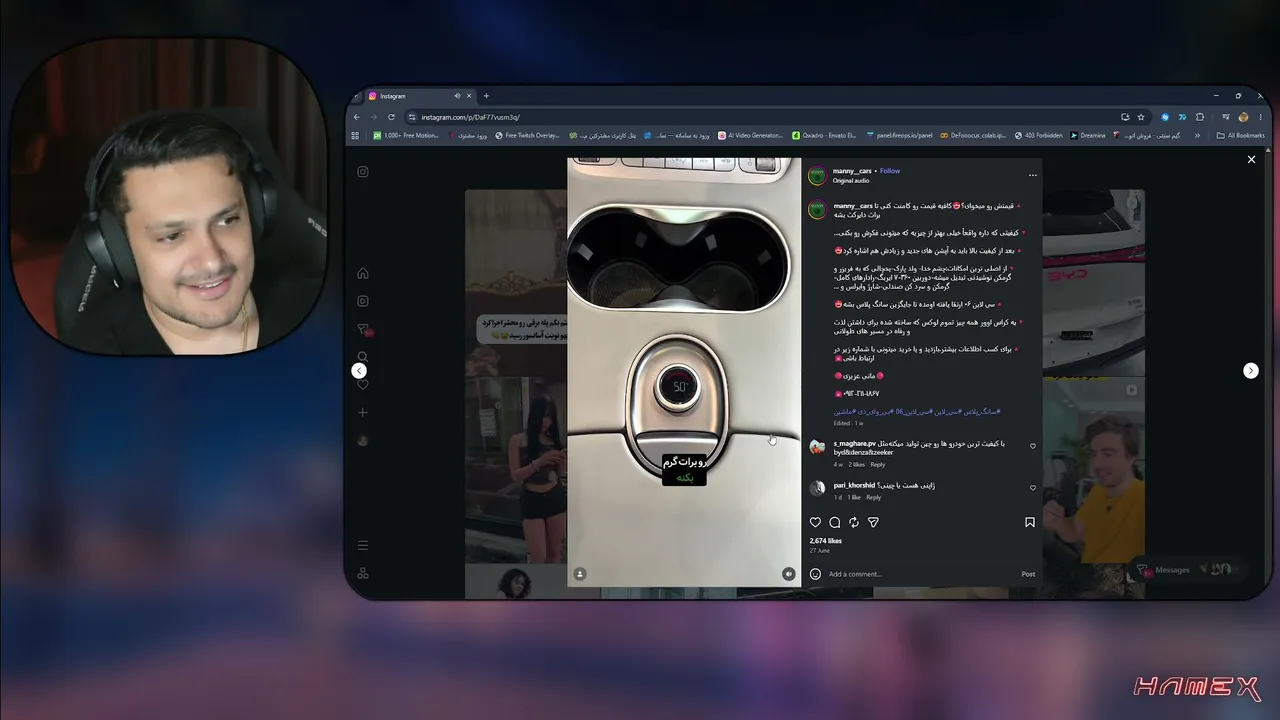
Task: Close the post overlay with the X
Action: 1251,159
